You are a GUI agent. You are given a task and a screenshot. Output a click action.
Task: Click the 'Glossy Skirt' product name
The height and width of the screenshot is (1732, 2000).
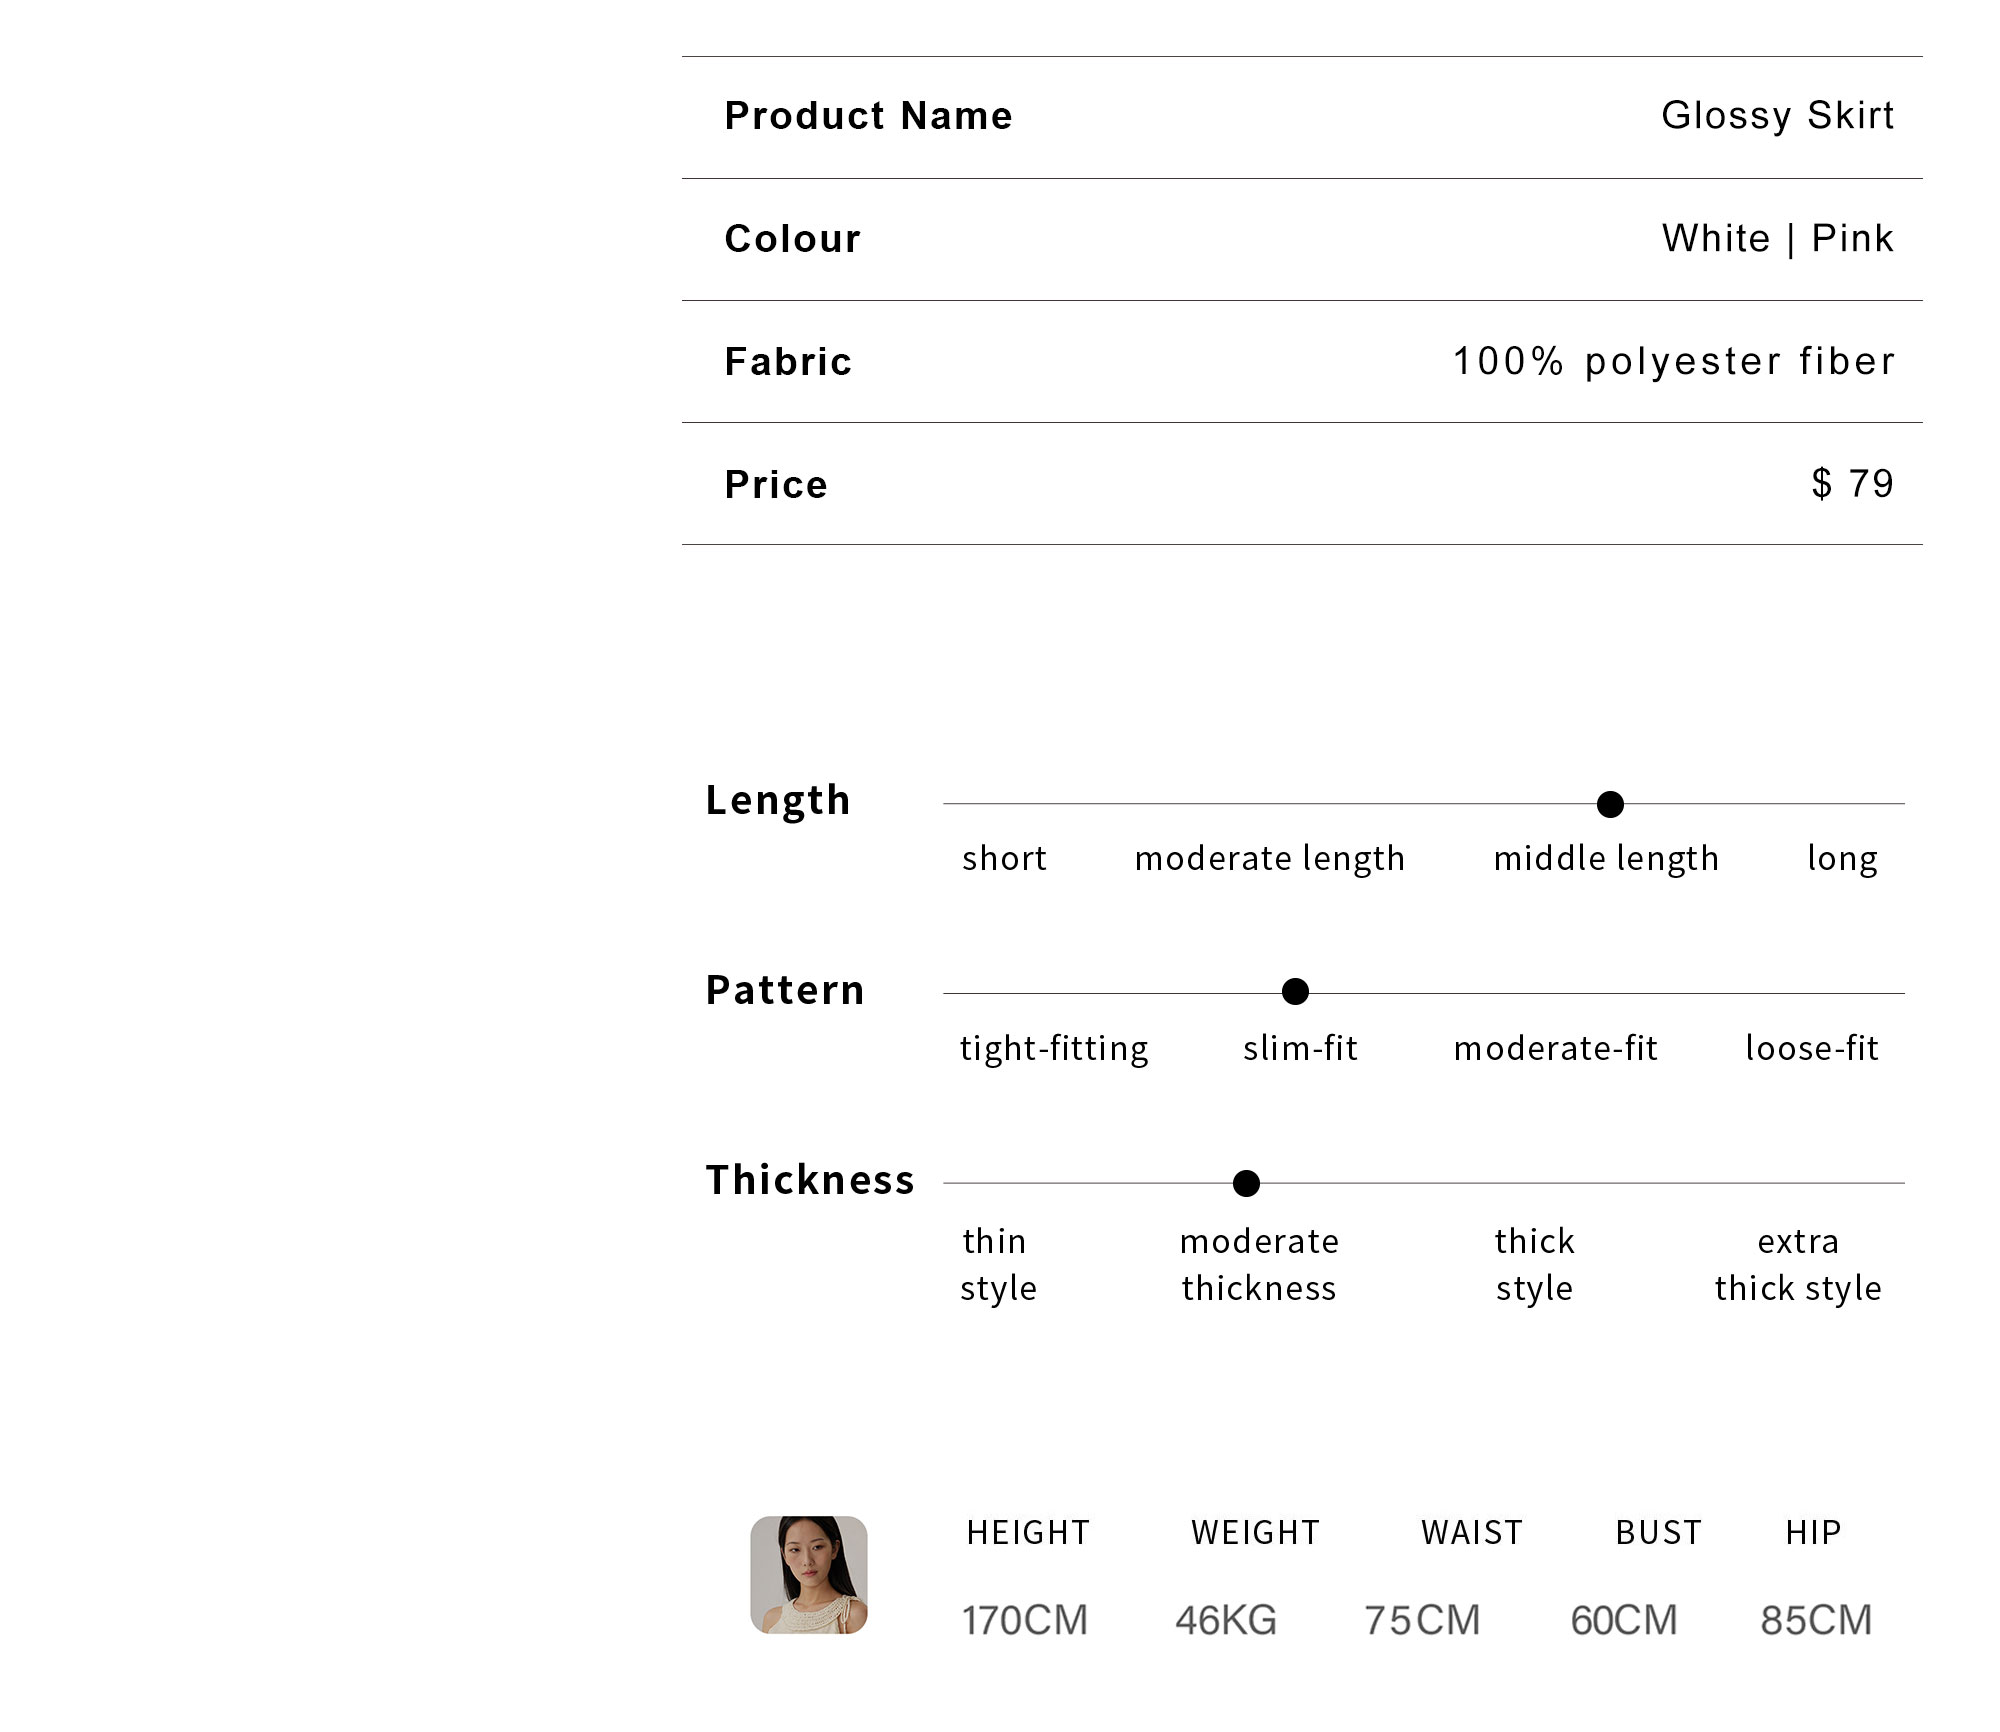[1778, 116]
